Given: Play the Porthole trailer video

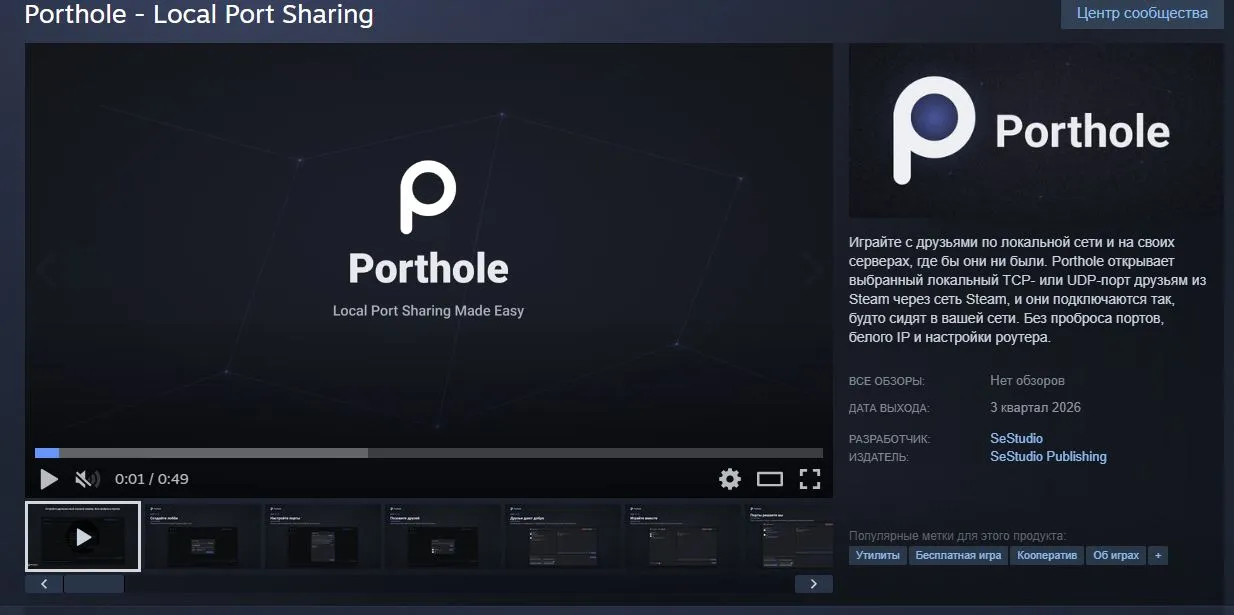Looking at the screenshot, I should point(48,479).
